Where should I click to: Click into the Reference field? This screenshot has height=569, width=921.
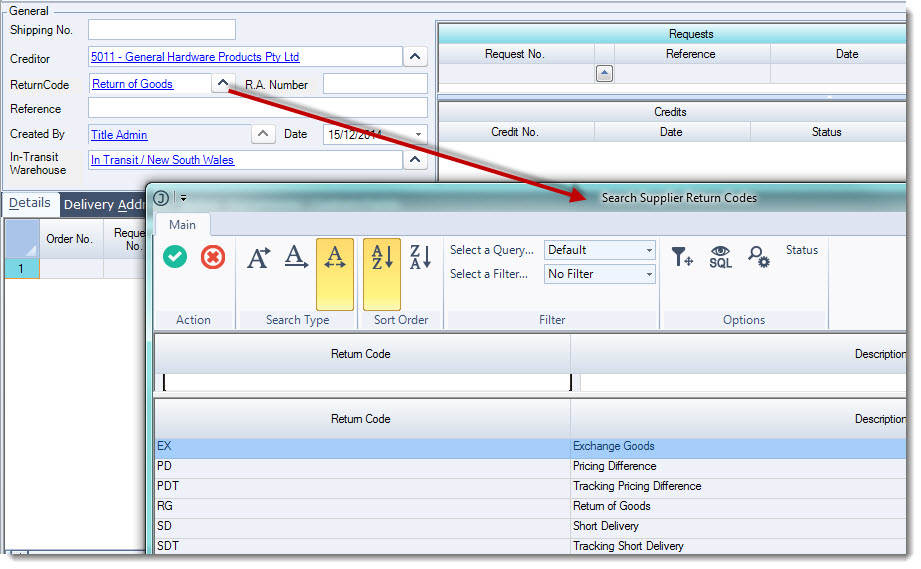257,109
